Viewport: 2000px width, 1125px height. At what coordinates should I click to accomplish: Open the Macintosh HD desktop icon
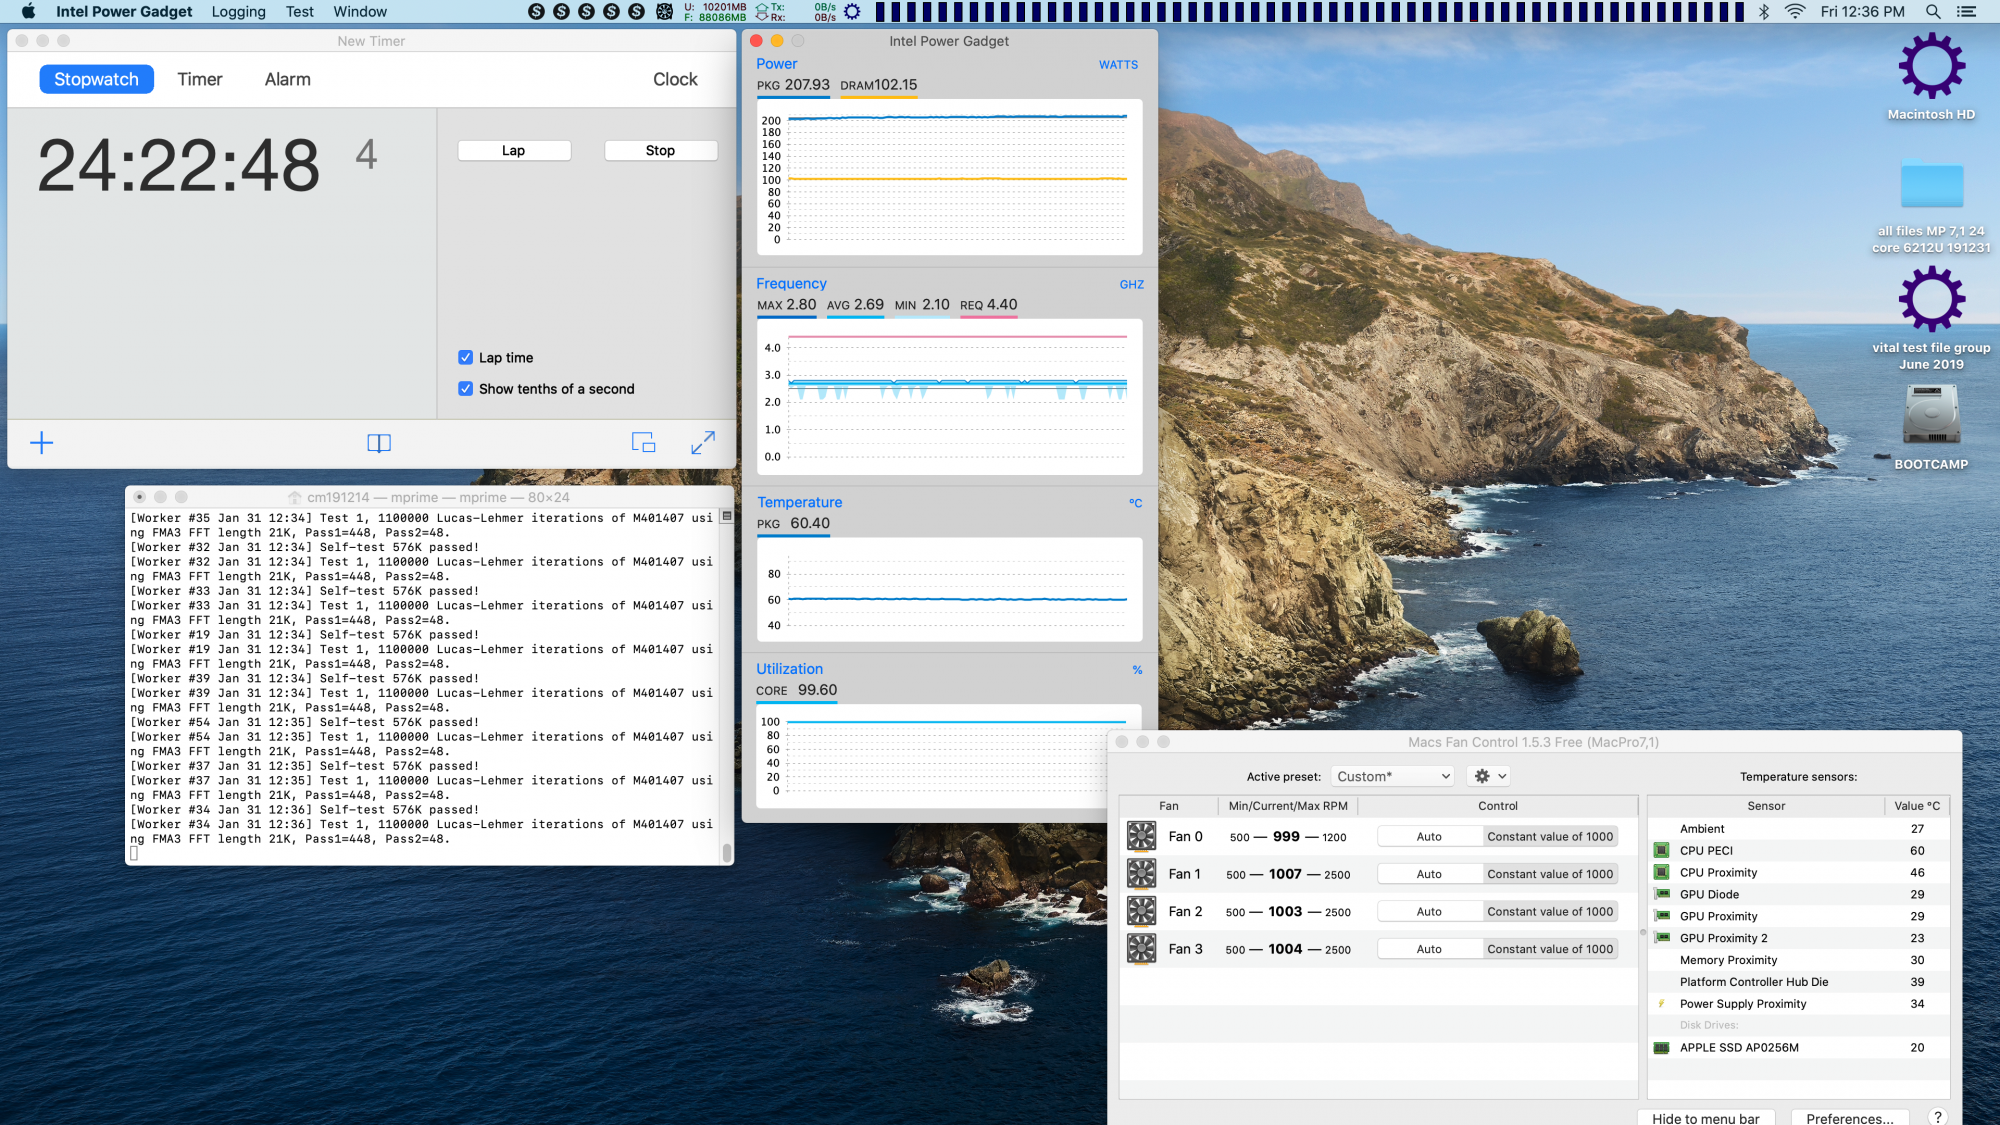[1931, 67]
